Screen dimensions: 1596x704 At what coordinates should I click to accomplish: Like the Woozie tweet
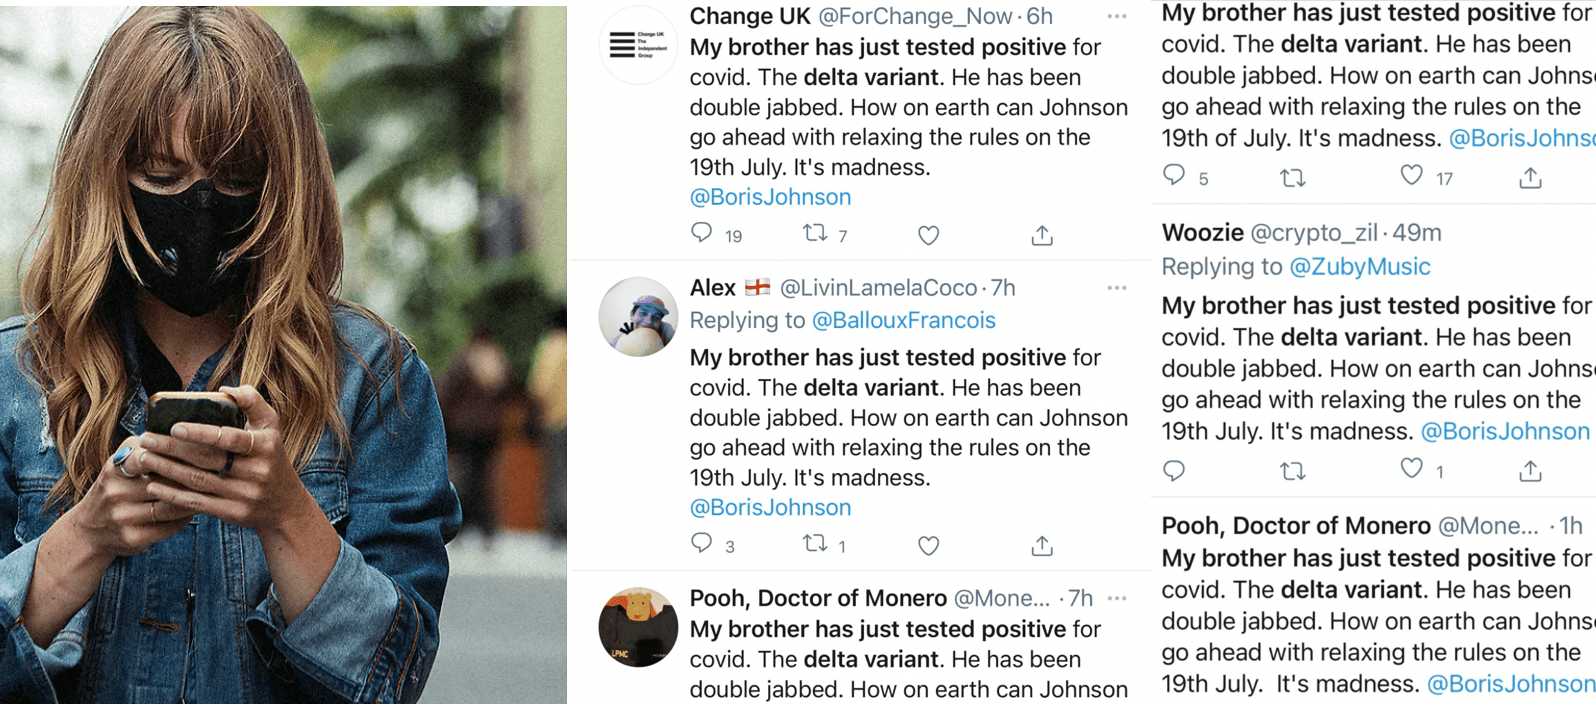click(1411, 468)
